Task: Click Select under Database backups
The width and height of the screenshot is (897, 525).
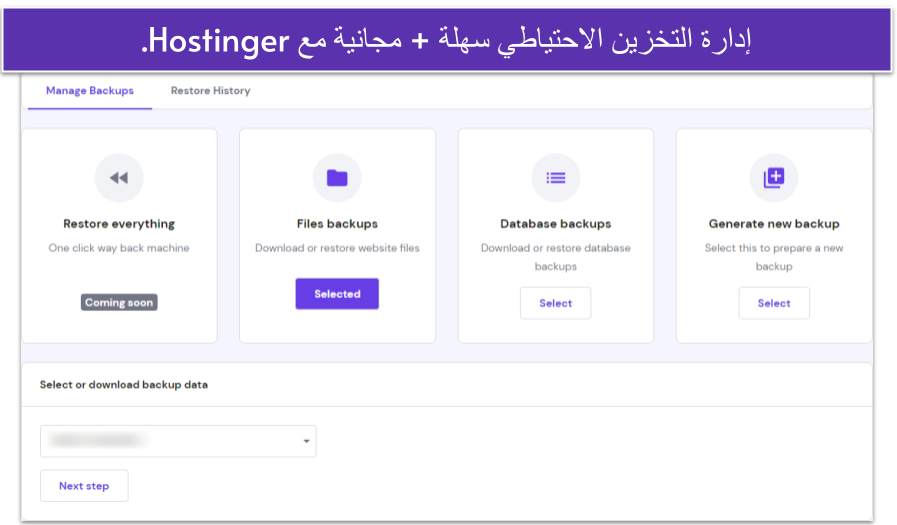Action: (x=555, y=303)
